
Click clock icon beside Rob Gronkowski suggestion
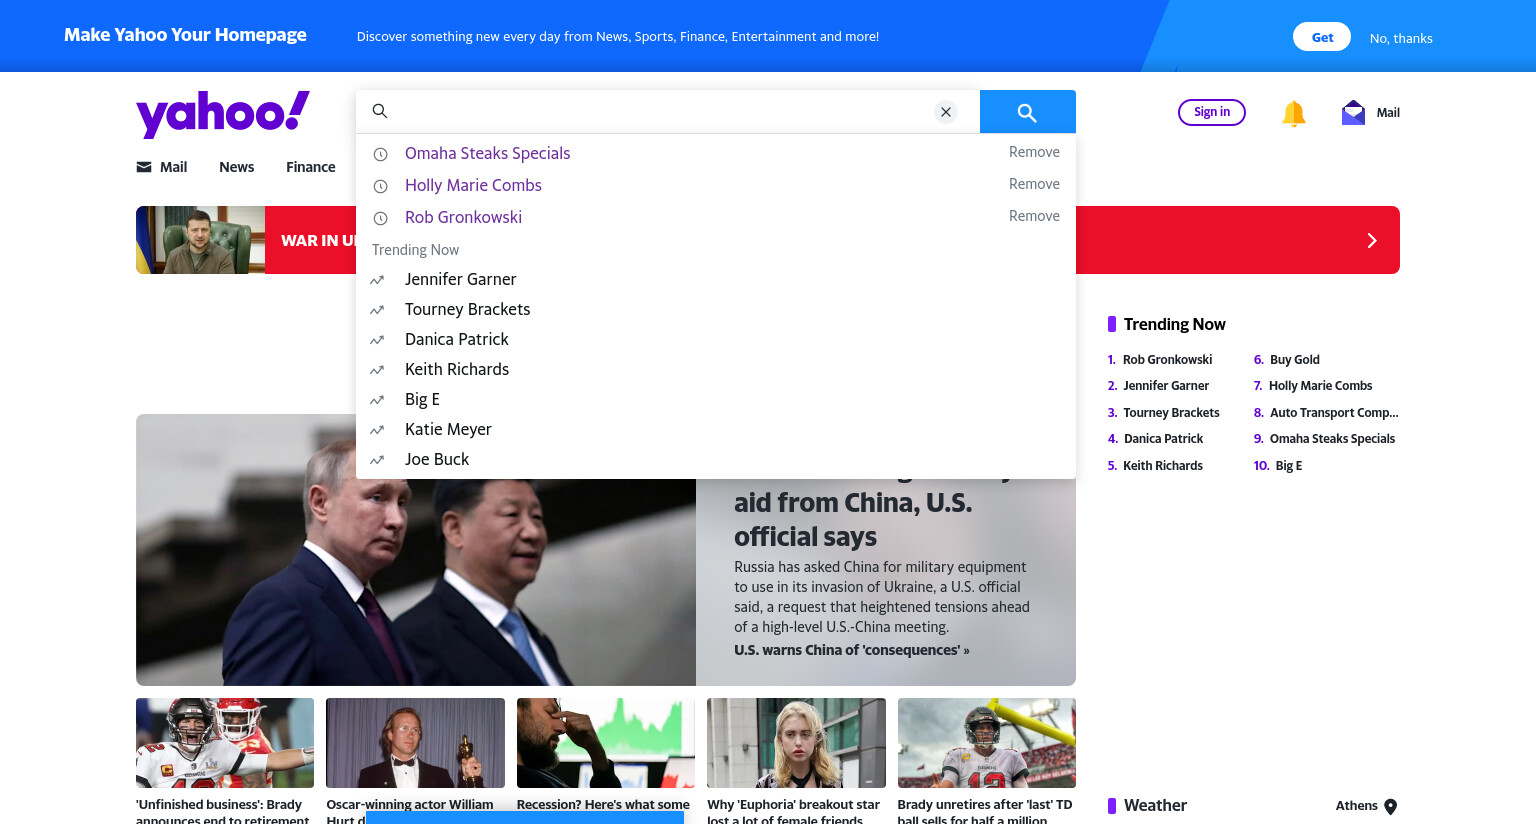coord(380,218)
